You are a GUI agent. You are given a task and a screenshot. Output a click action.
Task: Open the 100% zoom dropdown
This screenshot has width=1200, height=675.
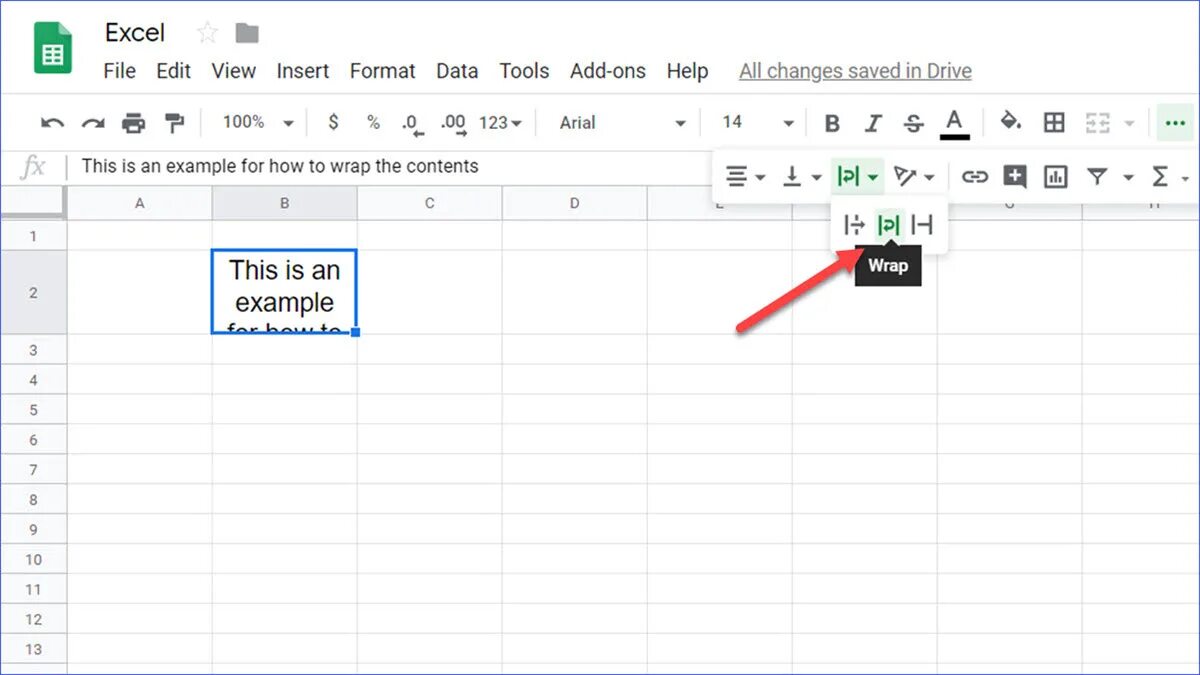[258, 122]
